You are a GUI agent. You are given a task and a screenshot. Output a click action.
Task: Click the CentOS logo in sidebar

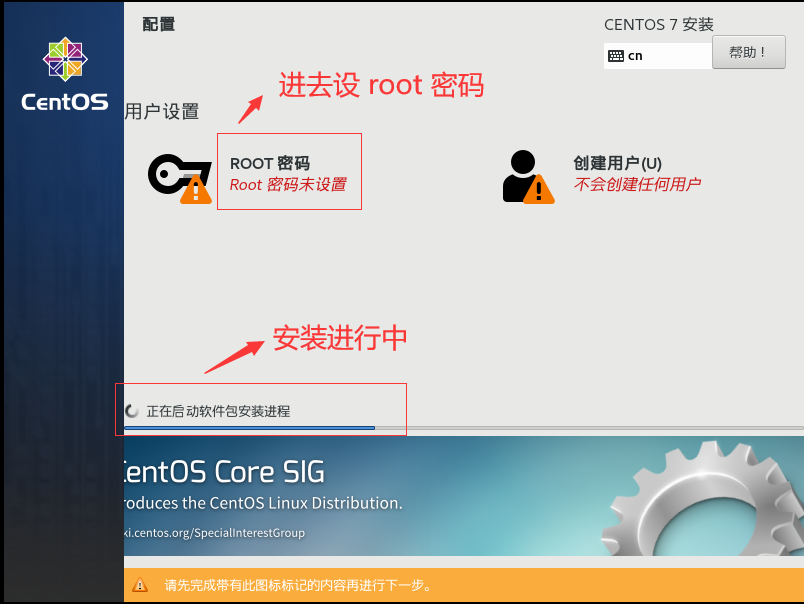tap(65, 74)
